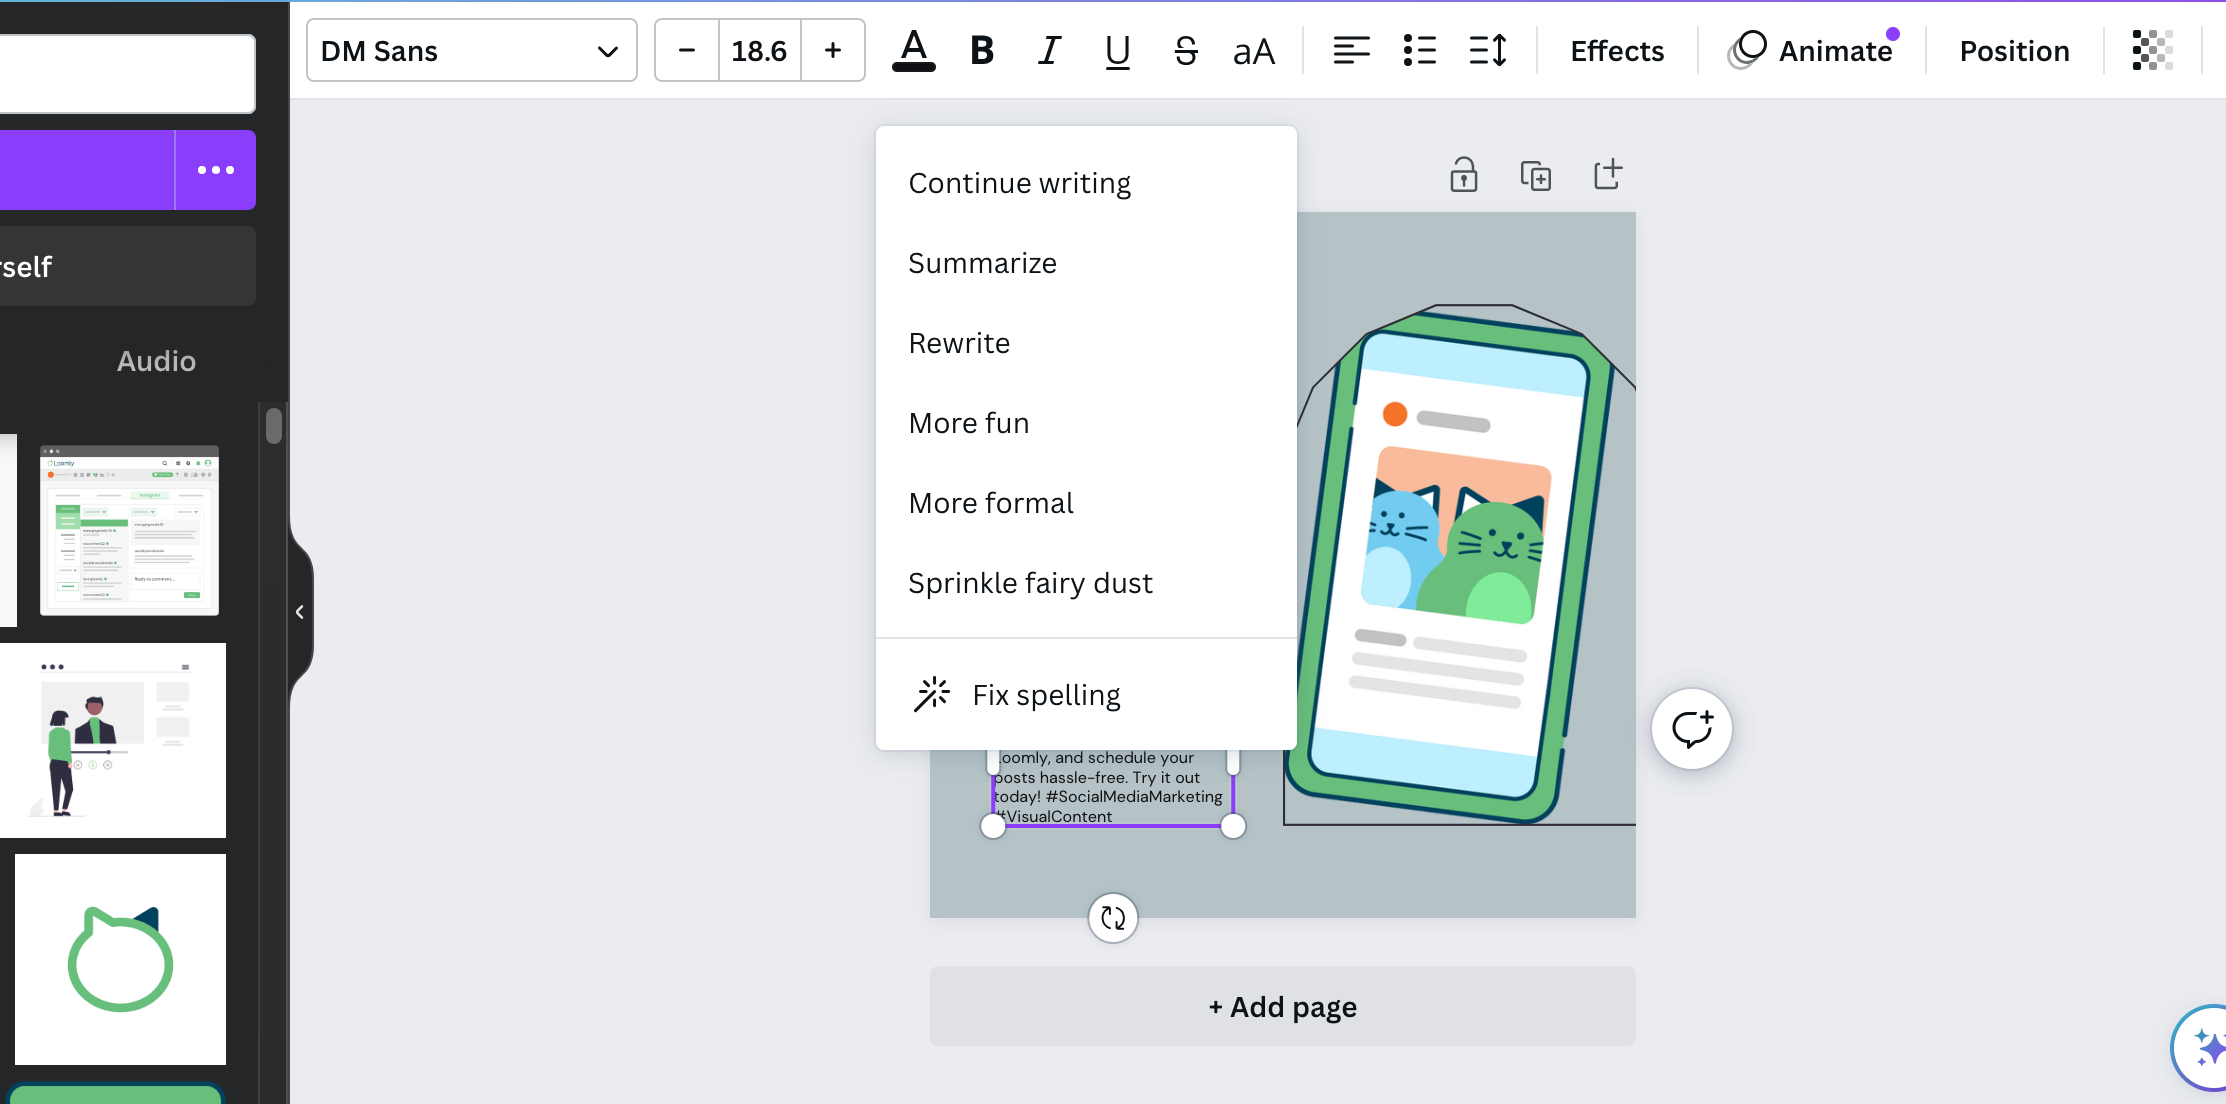This screenshot has width=2226, height=1104.
Task: Open the DM Sans font dropdown
Action: (470, 50)
